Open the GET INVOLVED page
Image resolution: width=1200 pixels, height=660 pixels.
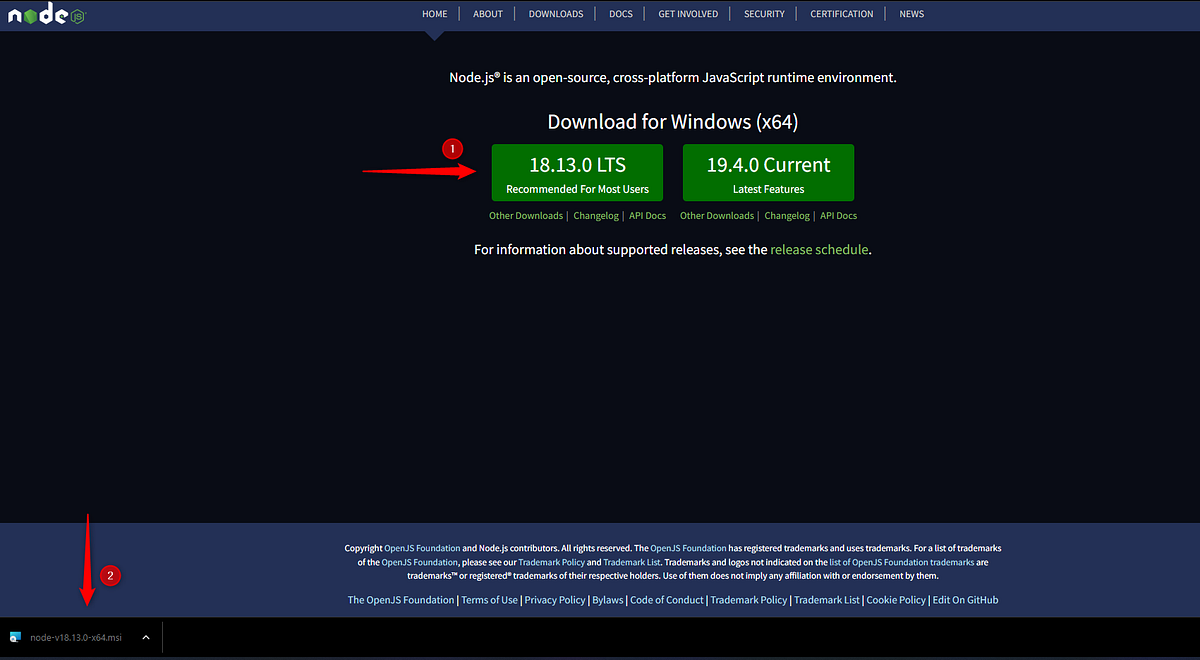tap(687, 13)
